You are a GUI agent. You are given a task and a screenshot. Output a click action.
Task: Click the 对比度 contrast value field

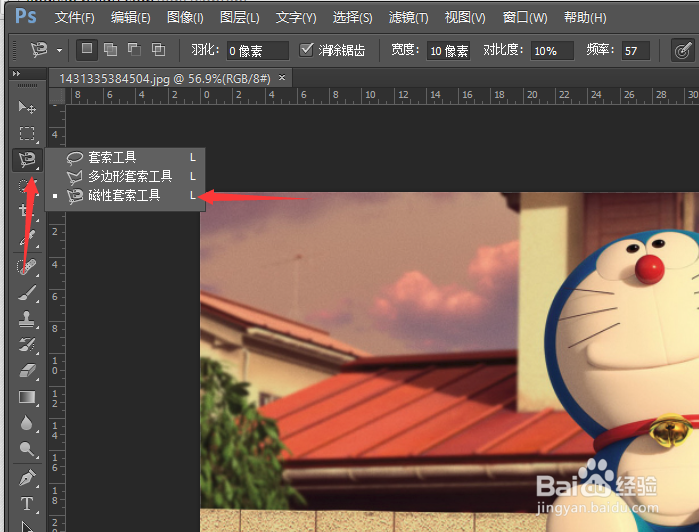[x=552, y=50]
